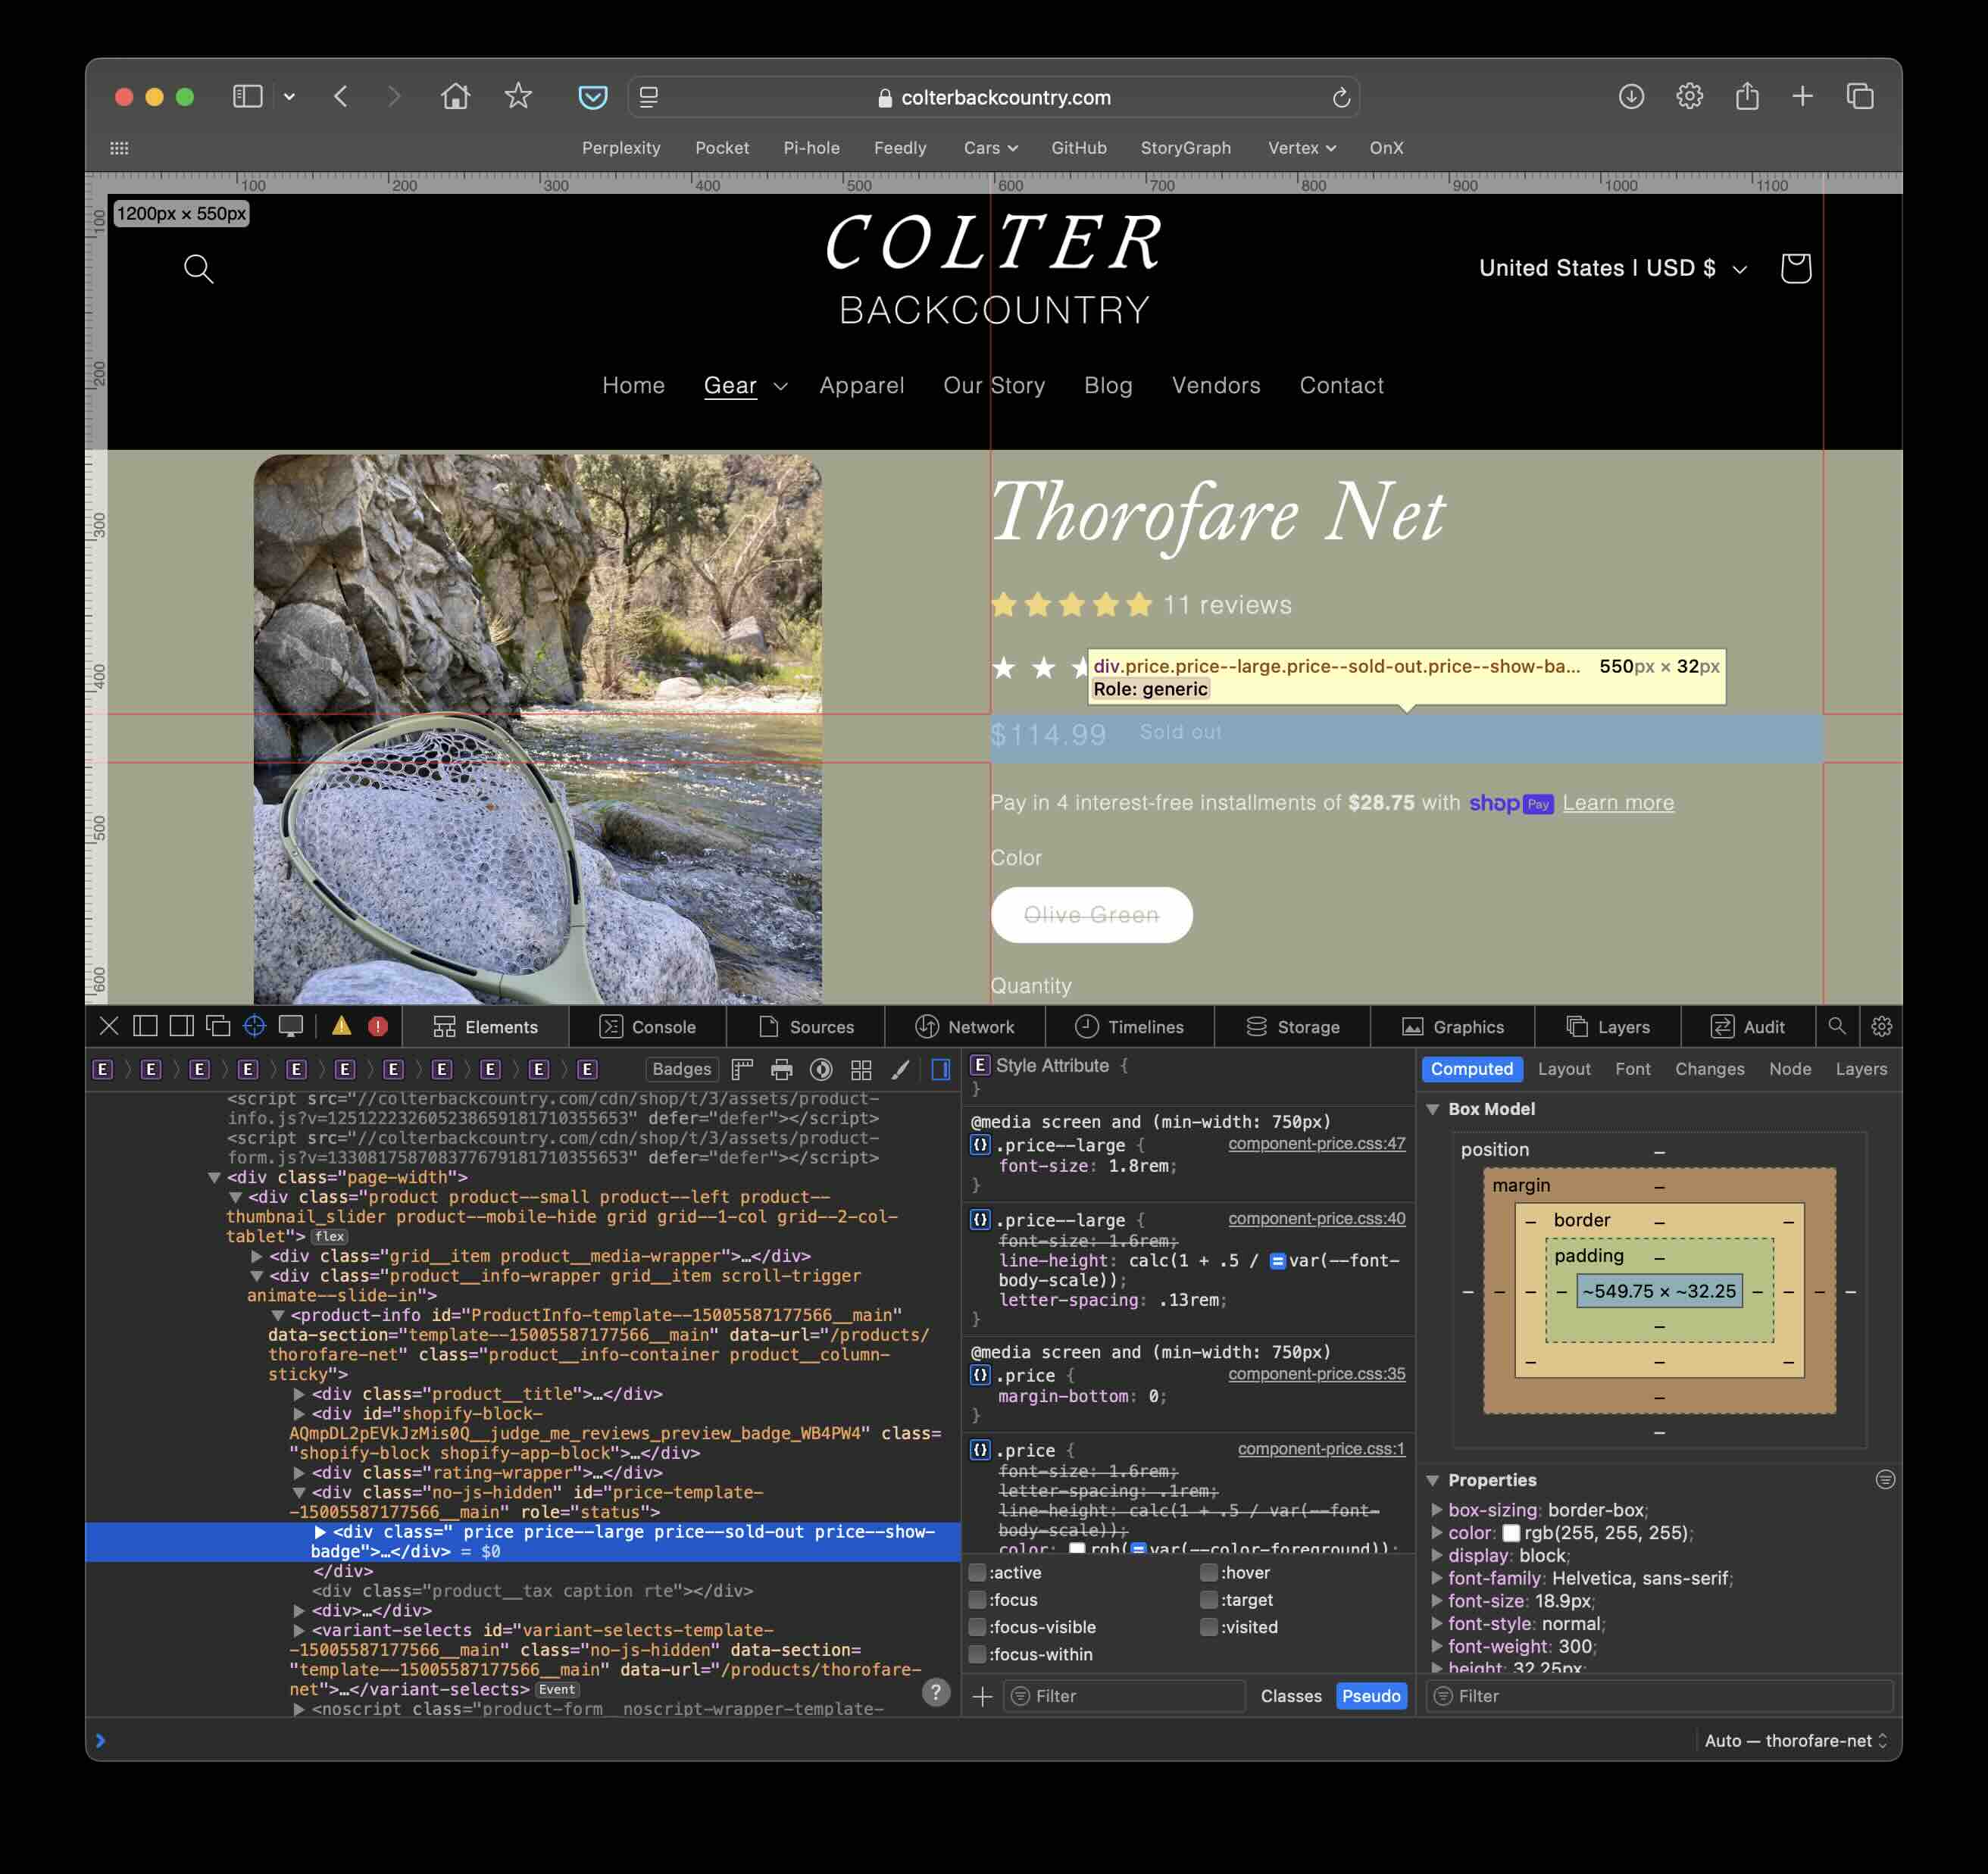
Task: Toggle the paint flashing brush icon
Action: (900, 1069)
